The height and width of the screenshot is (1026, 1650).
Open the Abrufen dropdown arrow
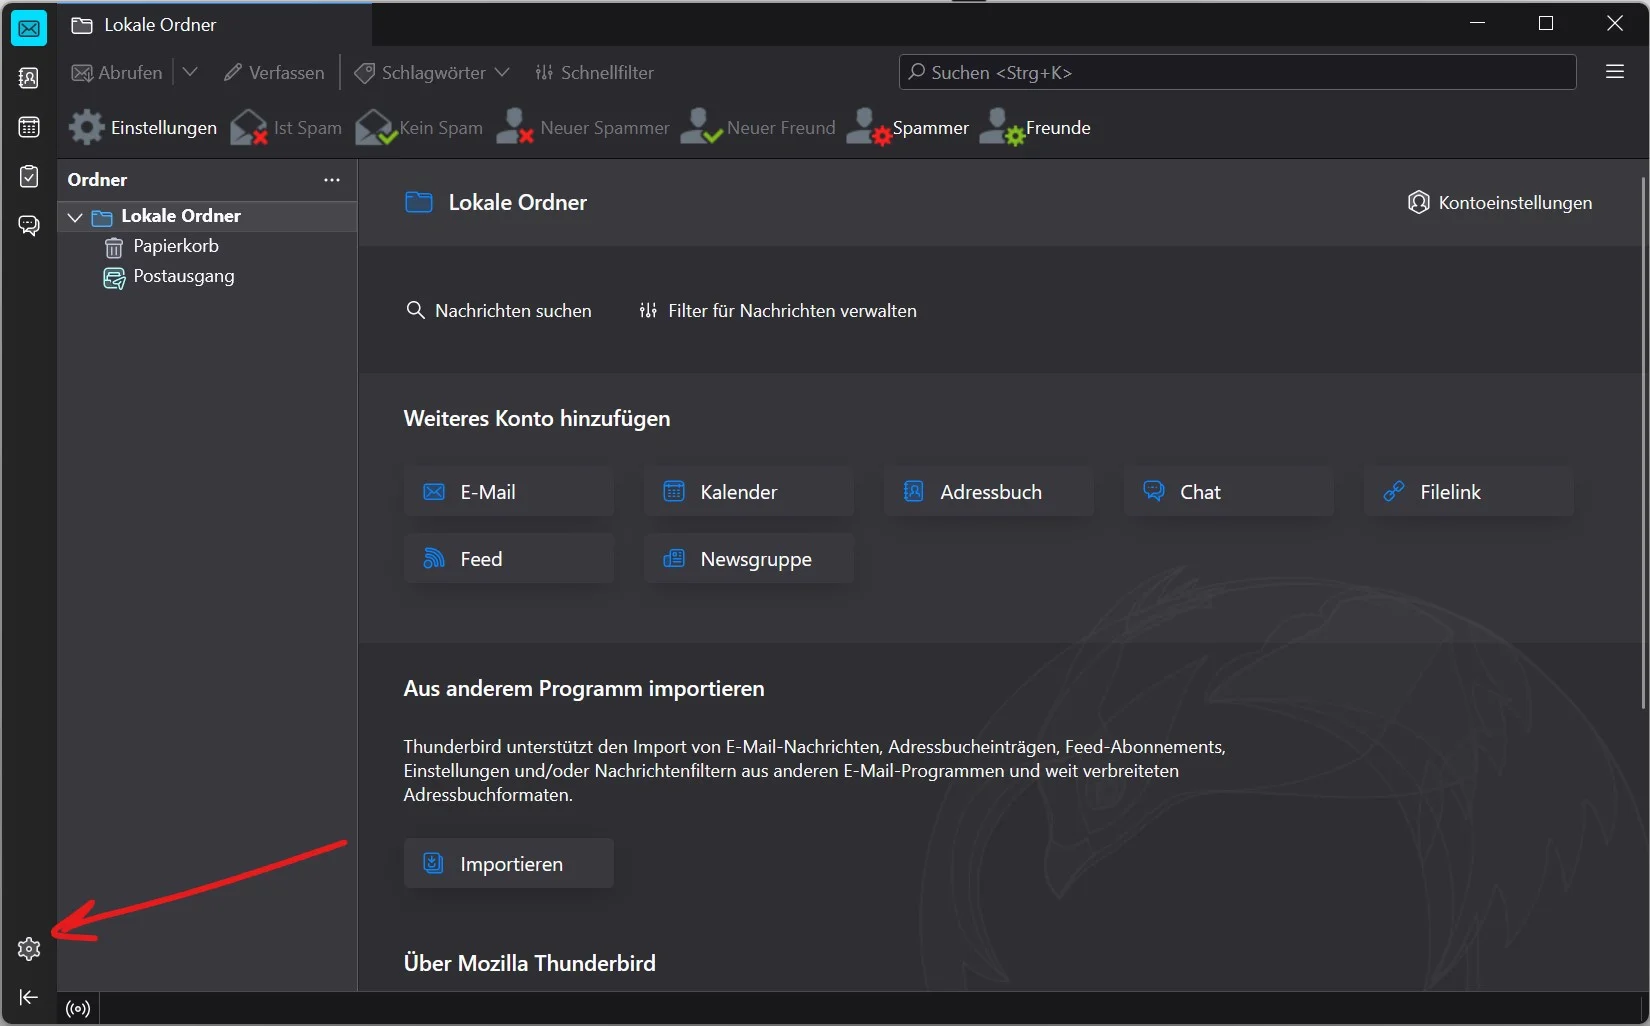(x=190, y=73)
